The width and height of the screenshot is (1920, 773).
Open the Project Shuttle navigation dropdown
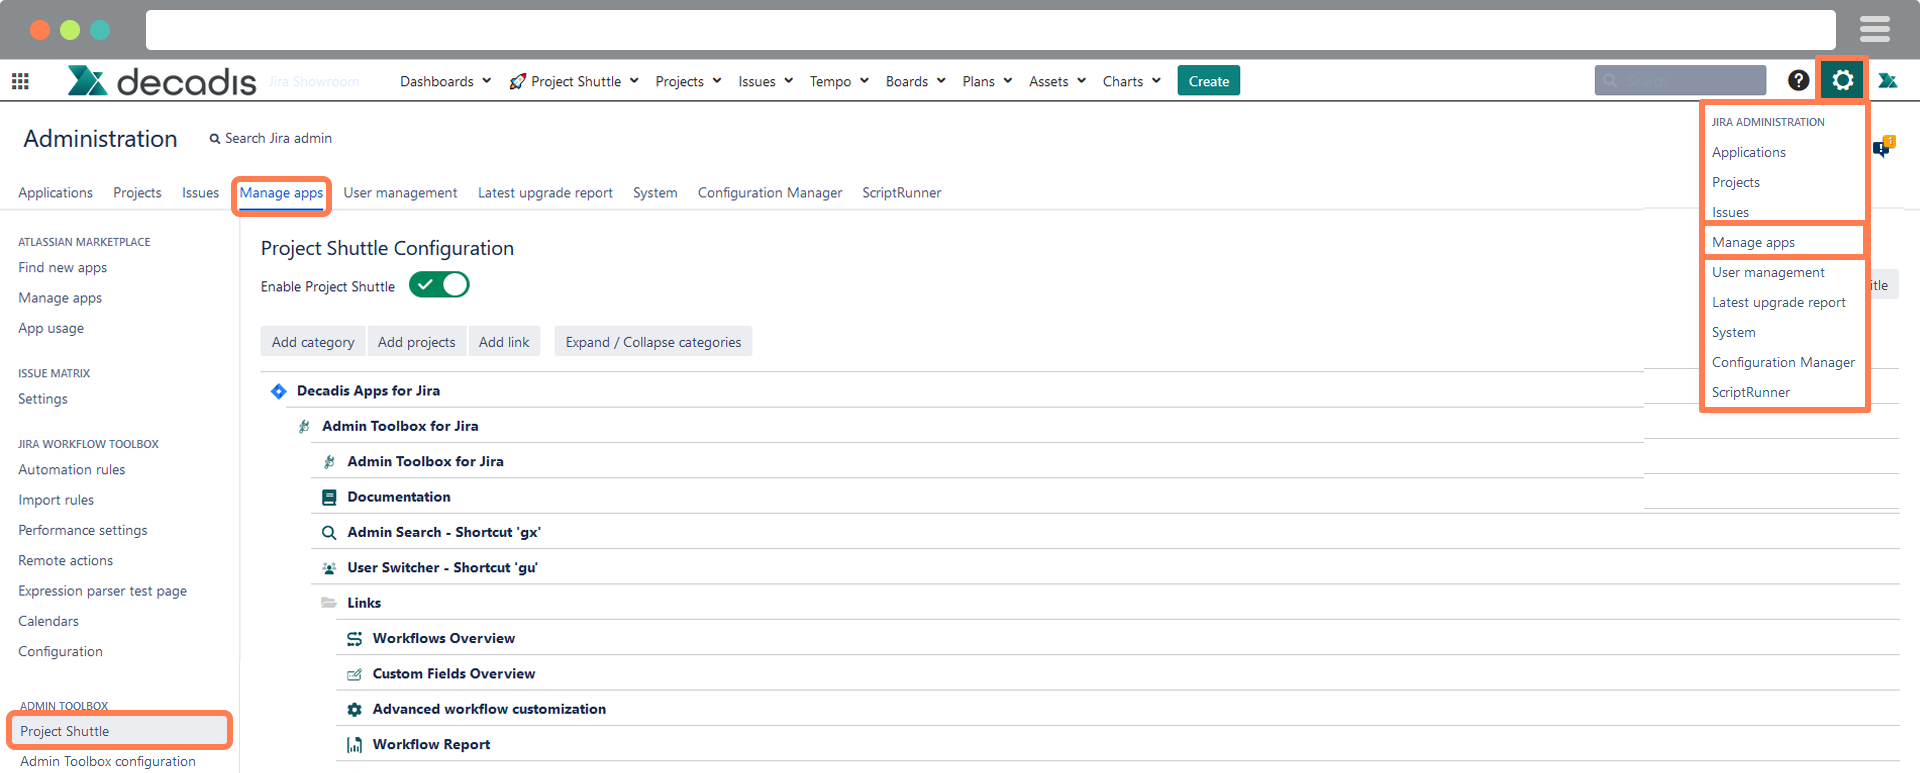pos(574,81)
